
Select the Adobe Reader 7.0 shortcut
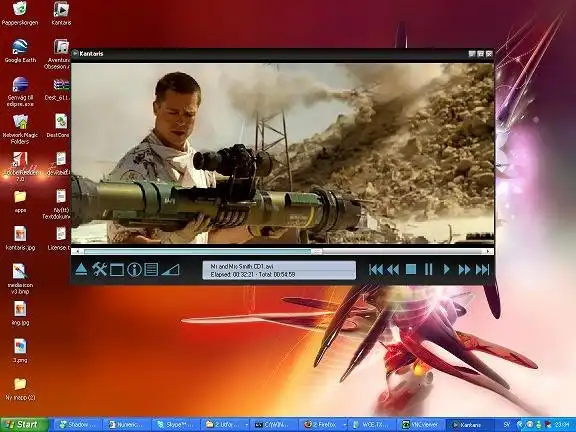[20, 166]
